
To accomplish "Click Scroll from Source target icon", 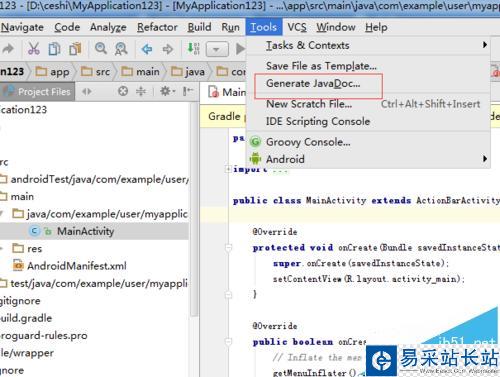I will coord(123,91).
